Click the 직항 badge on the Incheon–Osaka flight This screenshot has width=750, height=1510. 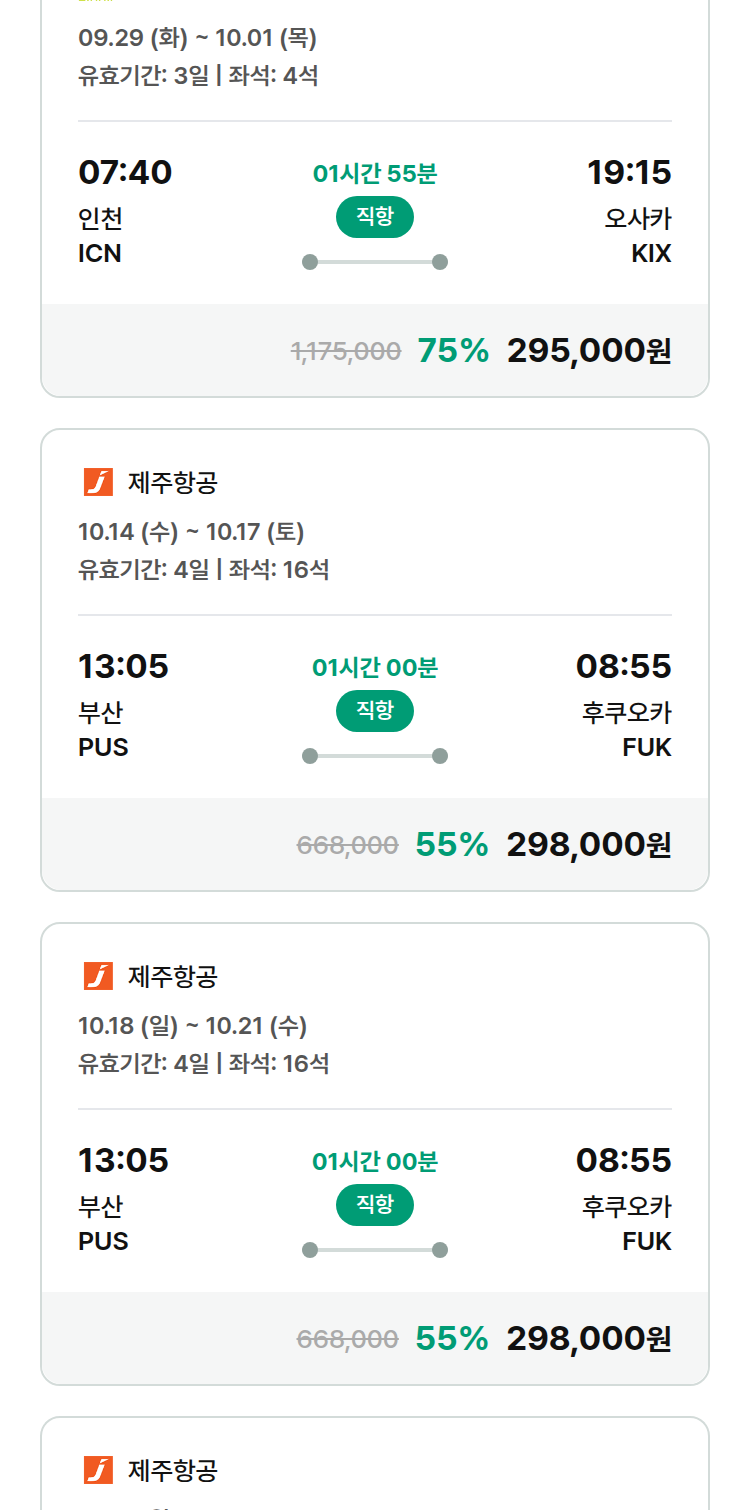click(375, 217)
